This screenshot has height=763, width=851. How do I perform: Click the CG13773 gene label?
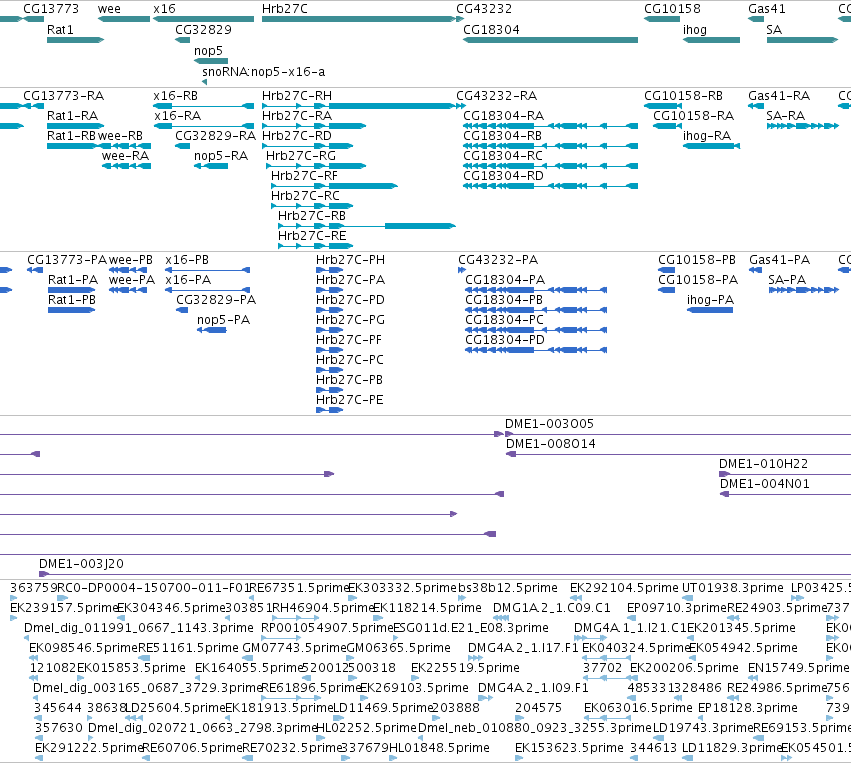click(x=51, y=9)
